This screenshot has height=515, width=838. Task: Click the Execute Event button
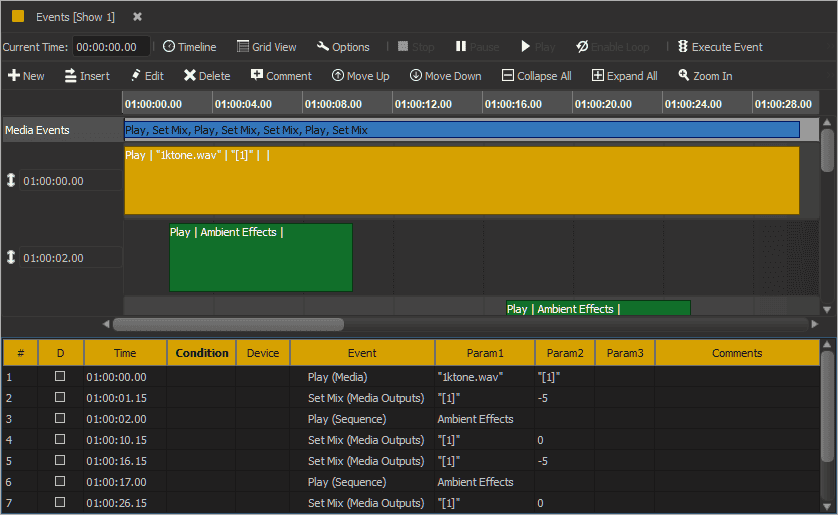[x=720, y=47]
